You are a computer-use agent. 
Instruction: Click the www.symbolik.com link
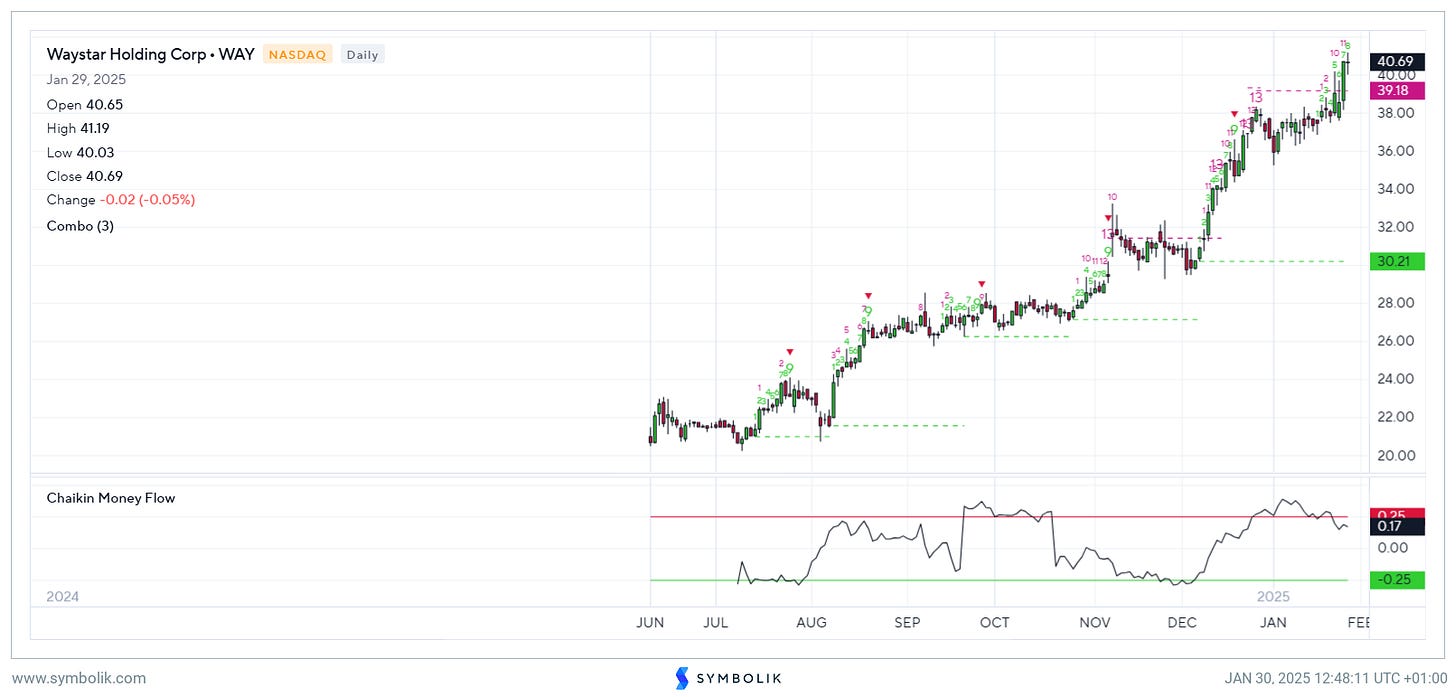(78, 678)
